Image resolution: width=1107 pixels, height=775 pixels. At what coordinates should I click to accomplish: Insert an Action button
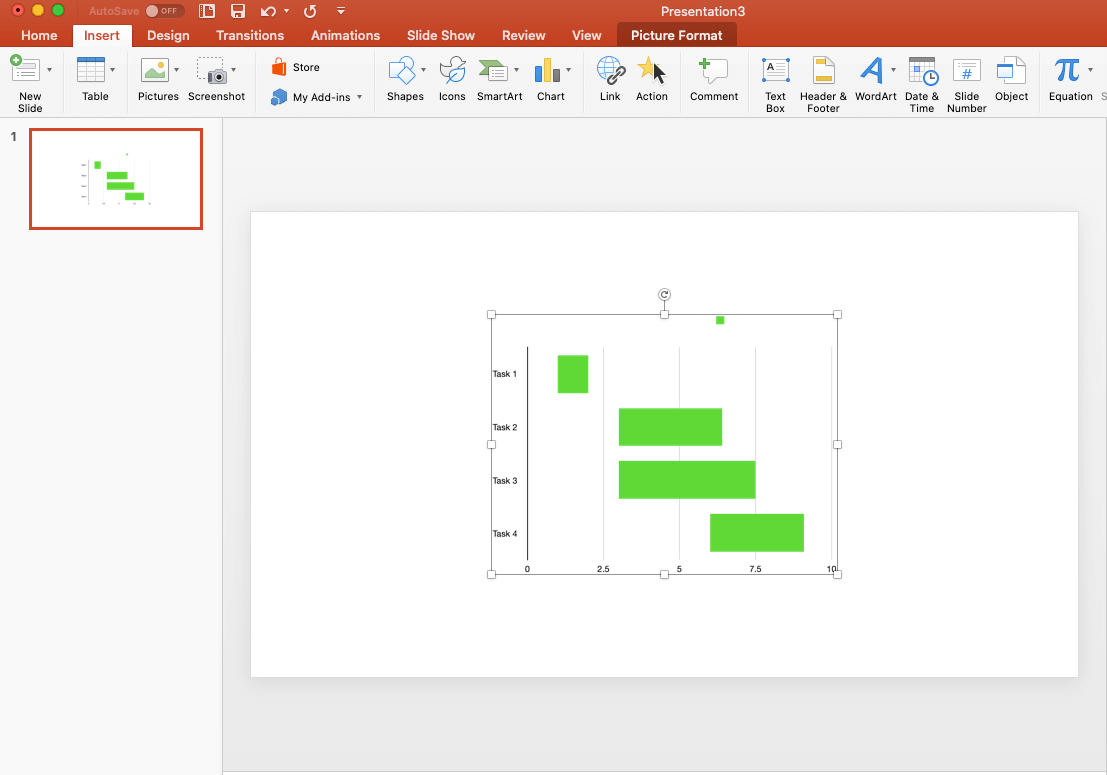pyautogui.click(x=652, y=80)
